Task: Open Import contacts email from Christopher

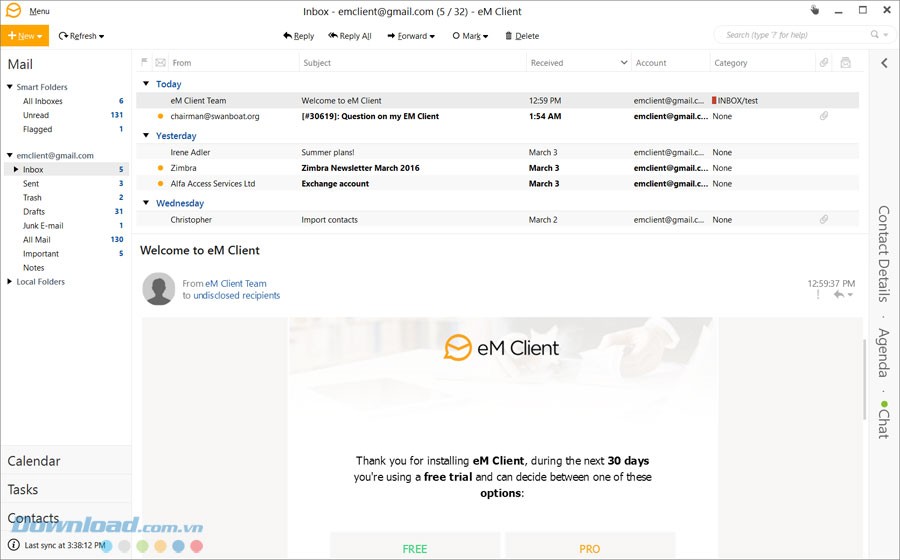Action: [x=498, y=219]
